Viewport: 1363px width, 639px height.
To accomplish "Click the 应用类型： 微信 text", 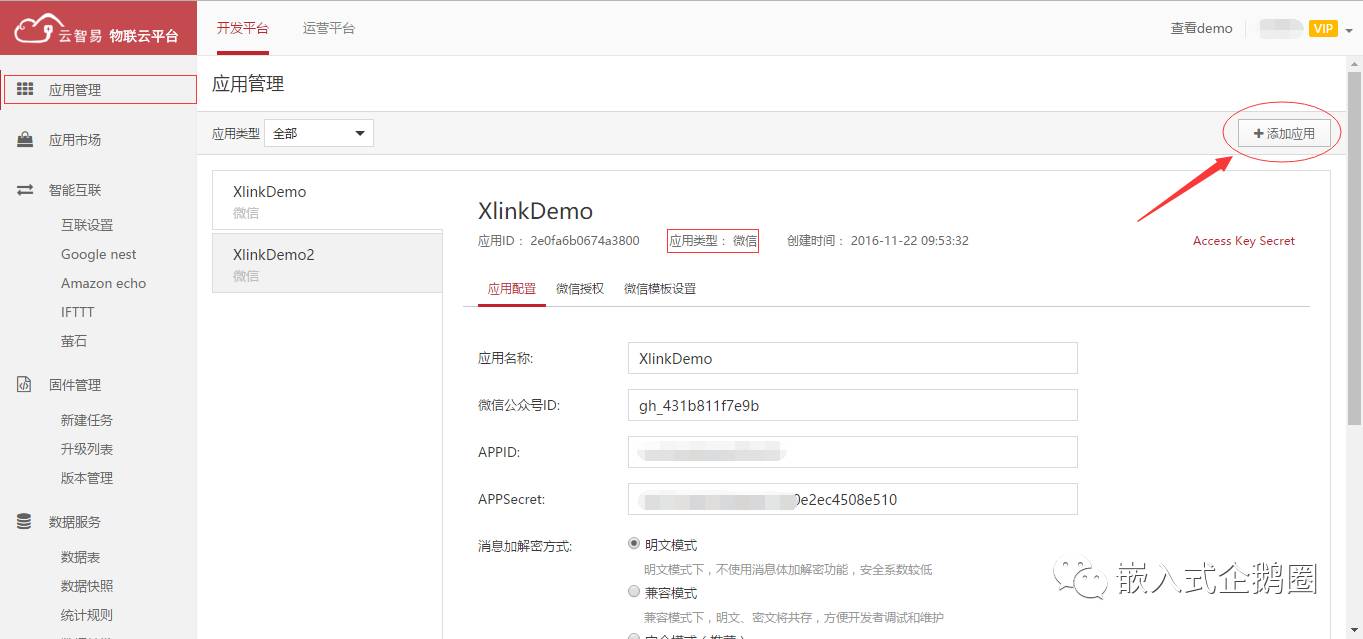I will (x=713, y=240).
